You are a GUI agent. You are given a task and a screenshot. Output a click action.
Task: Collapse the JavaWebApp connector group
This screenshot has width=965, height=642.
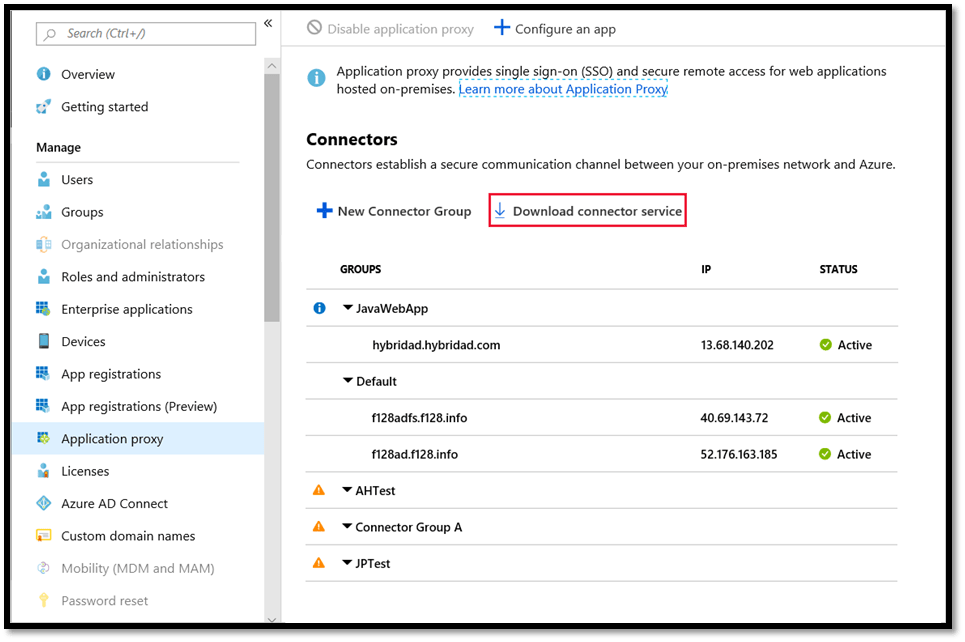[348, 307]
